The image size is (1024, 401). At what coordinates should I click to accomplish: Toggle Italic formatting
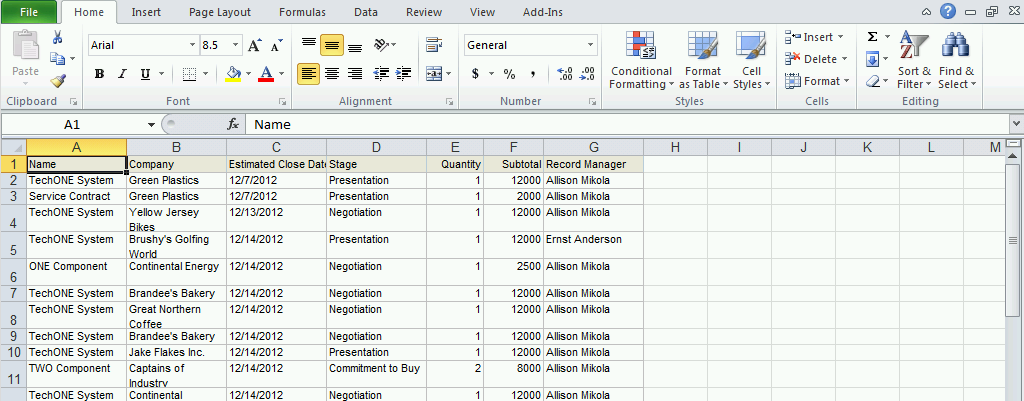coord(121,74)
